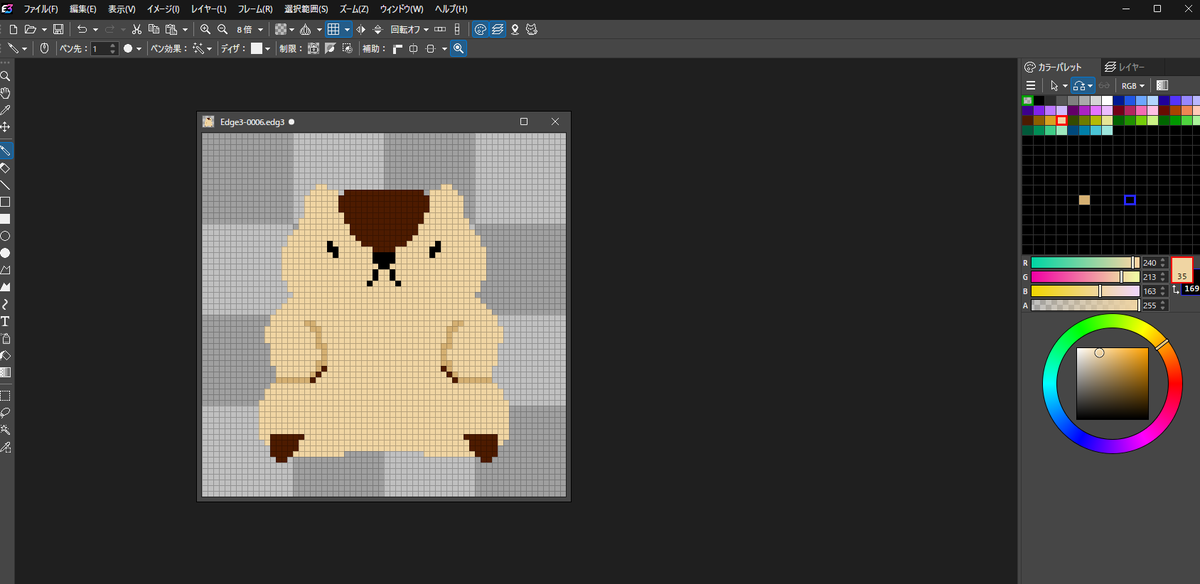1200x584 pixels.
Task: Choose the eyedropper tool in left toolbar
Action: 5,109
